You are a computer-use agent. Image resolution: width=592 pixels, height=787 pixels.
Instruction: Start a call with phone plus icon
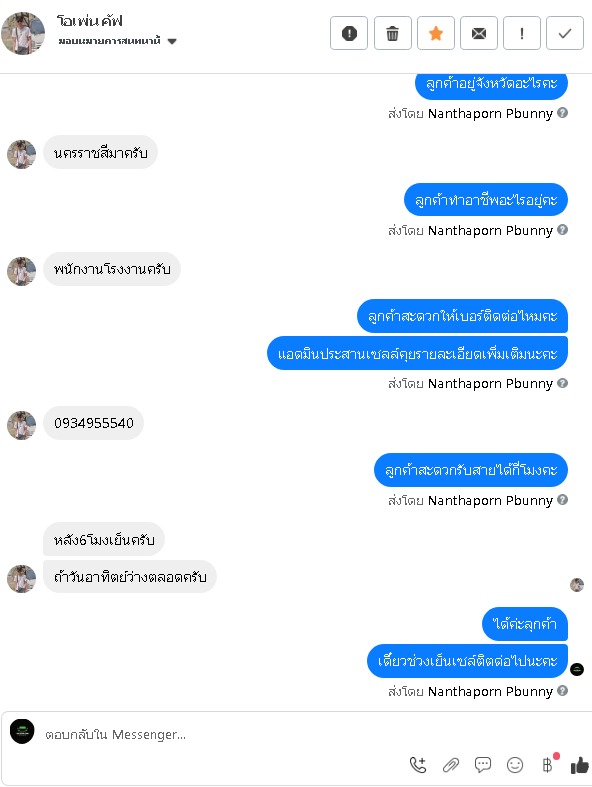coord(418,765)
